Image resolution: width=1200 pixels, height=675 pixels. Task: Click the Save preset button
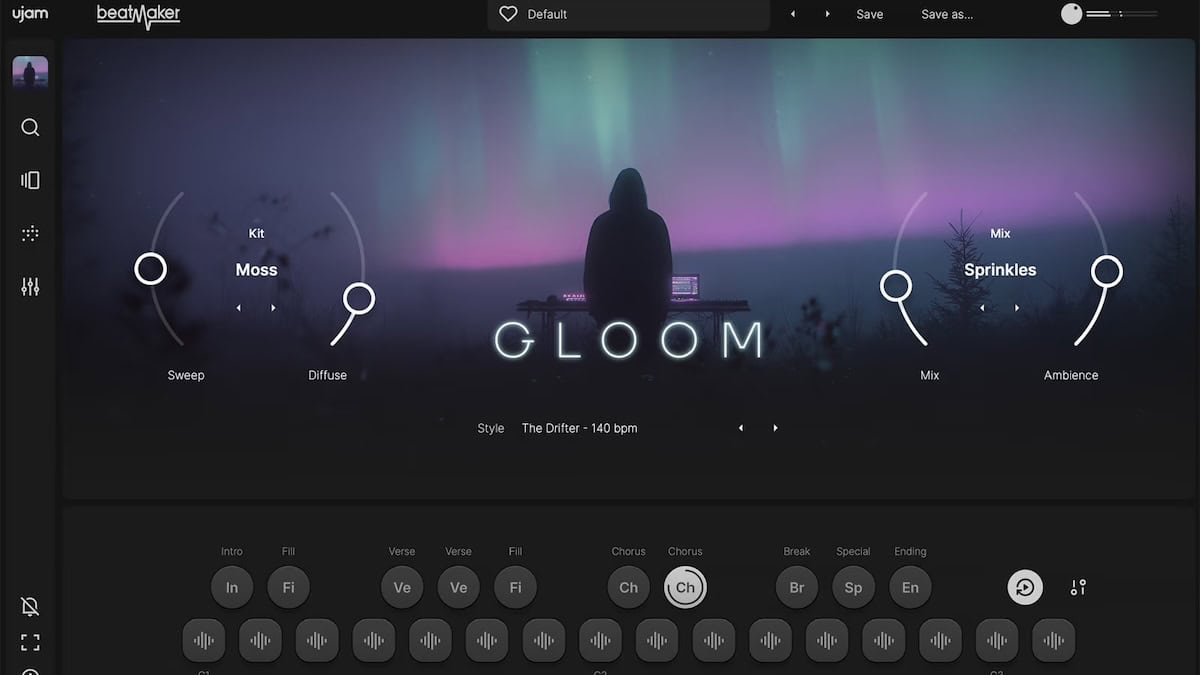(x=869, y=14)
